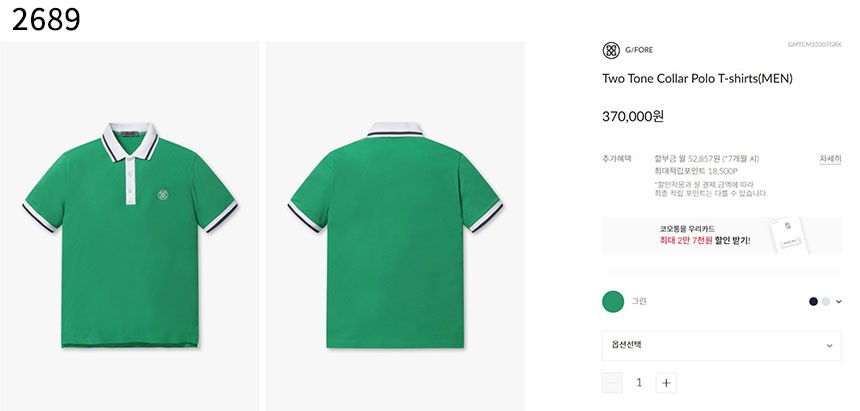Image resolution: width=860 pixels, height=411 pixels.
Task: Click the quantity number field
Action: 639,382
